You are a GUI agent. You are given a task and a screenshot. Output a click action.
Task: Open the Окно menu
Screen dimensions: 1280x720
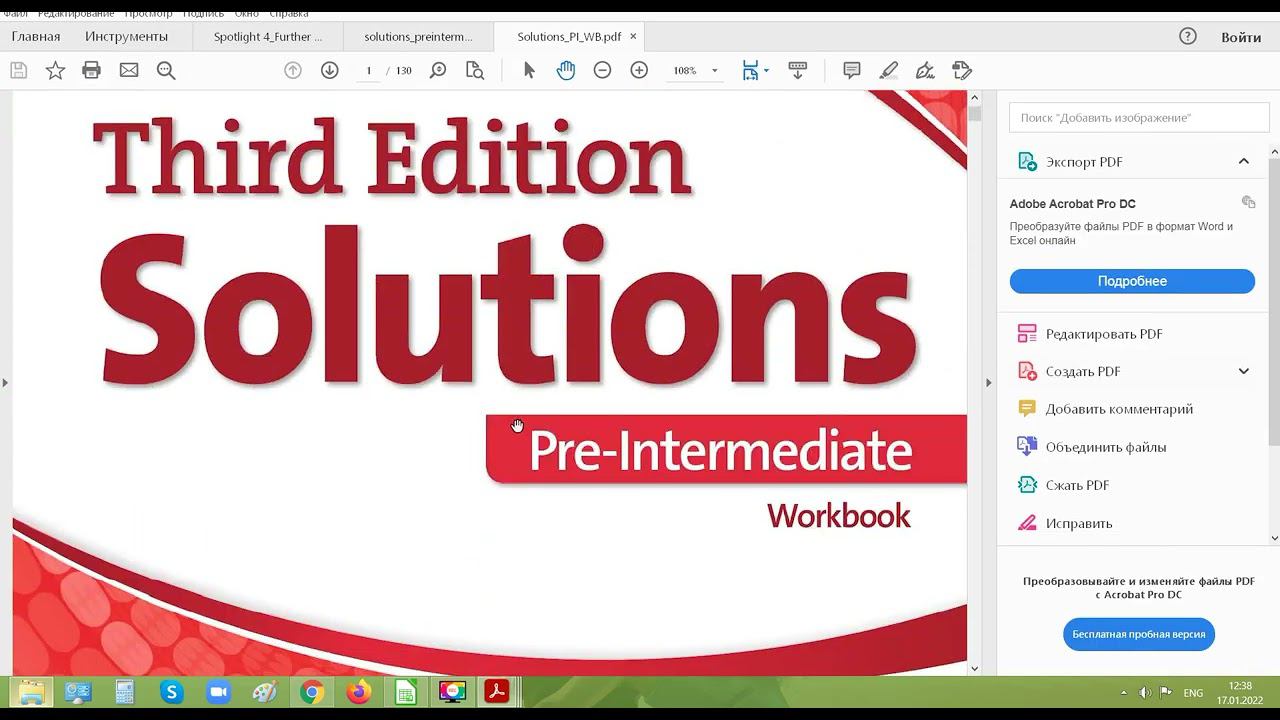click(246, 14)
